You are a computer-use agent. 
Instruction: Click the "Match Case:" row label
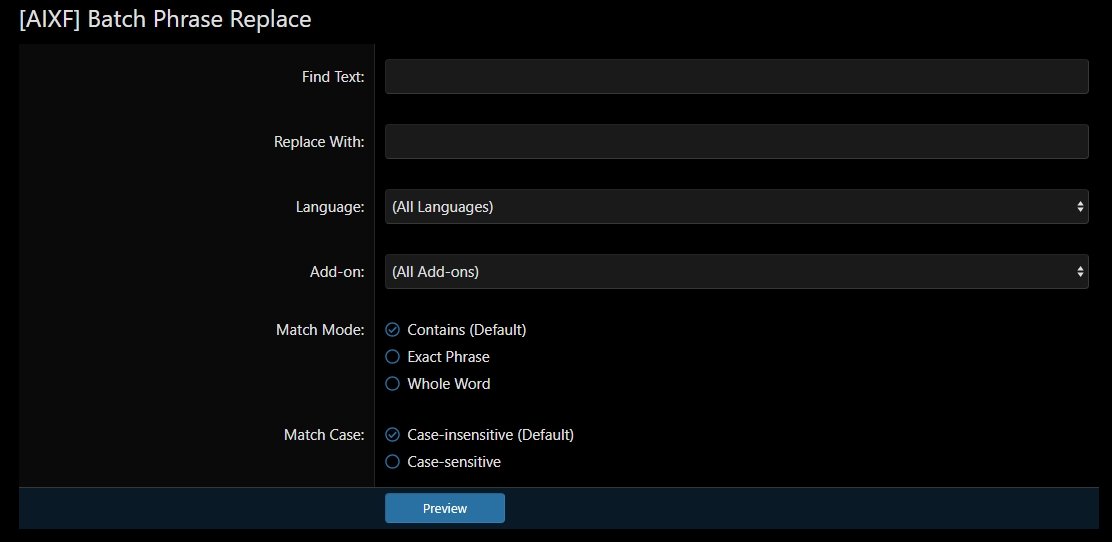pyautogui.click(x=324, y=435)
